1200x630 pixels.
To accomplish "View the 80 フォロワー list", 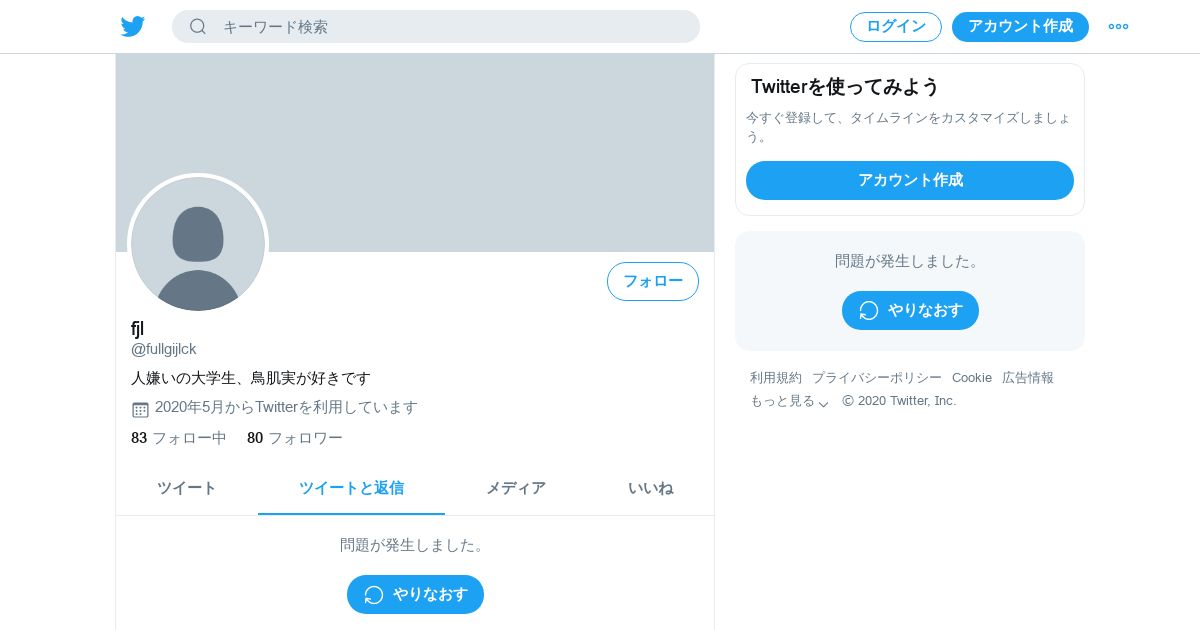I will pos(295,438).
